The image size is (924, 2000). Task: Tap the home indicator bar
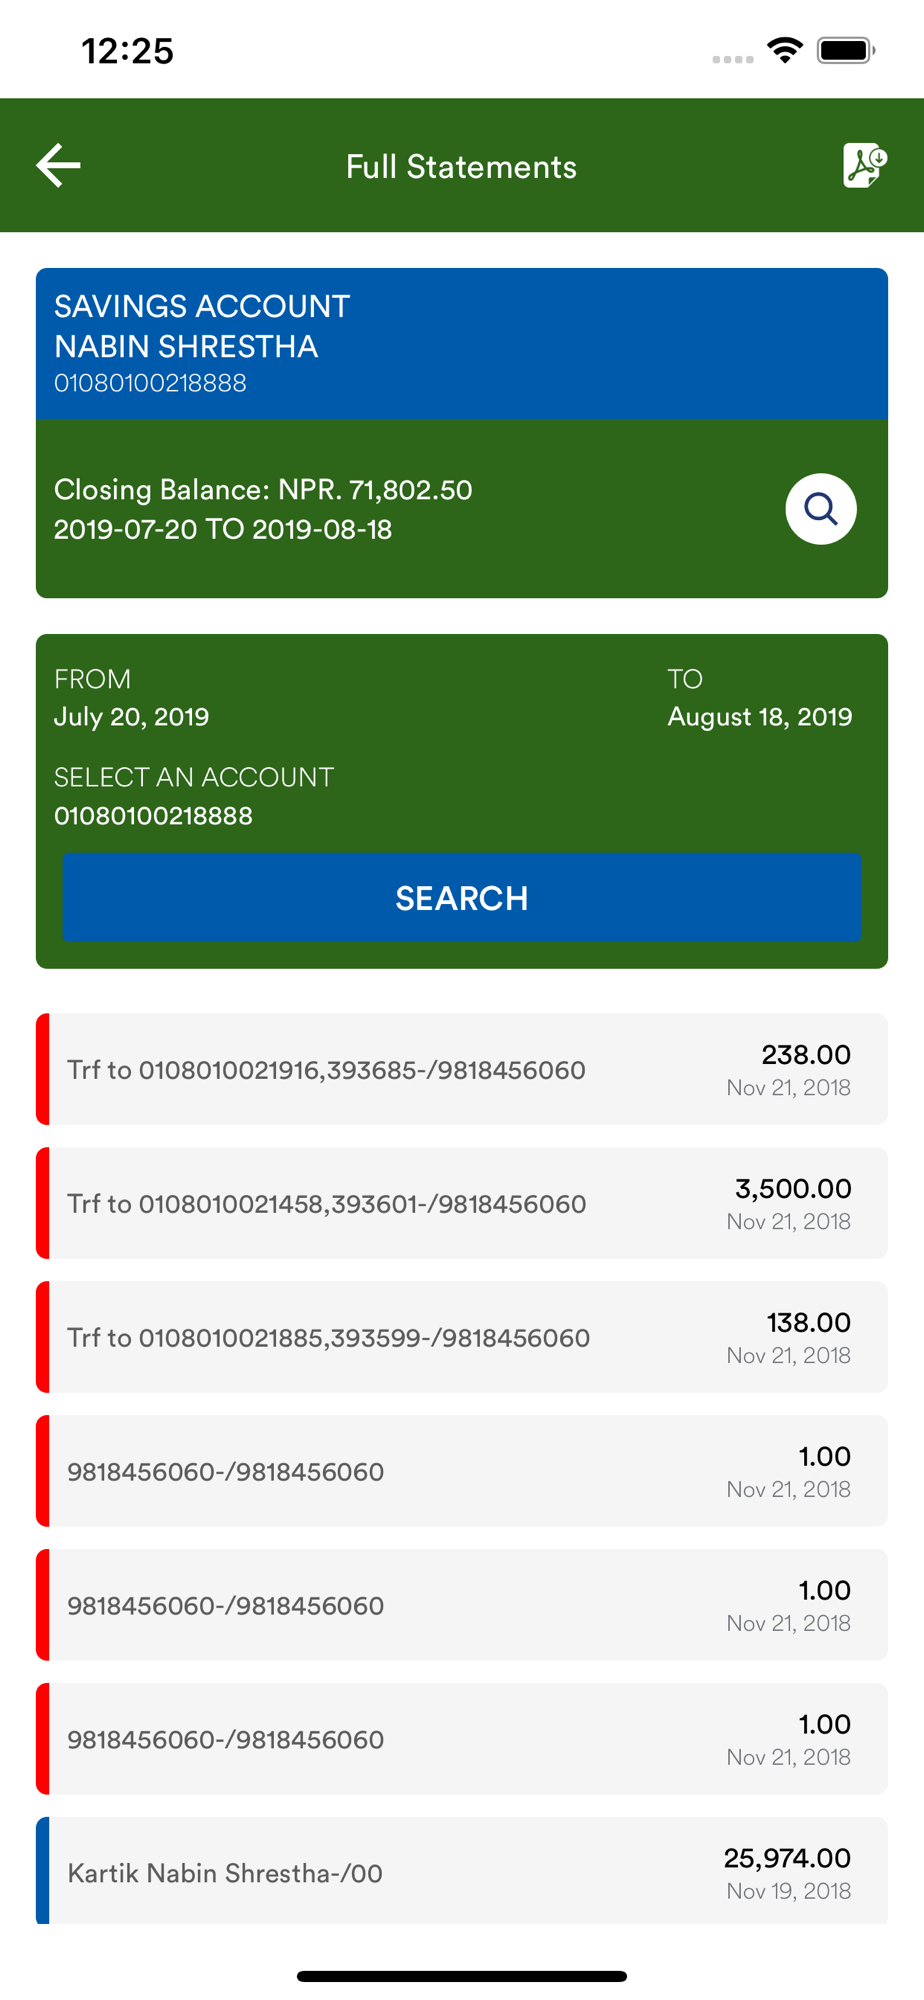coord(462,1976)
